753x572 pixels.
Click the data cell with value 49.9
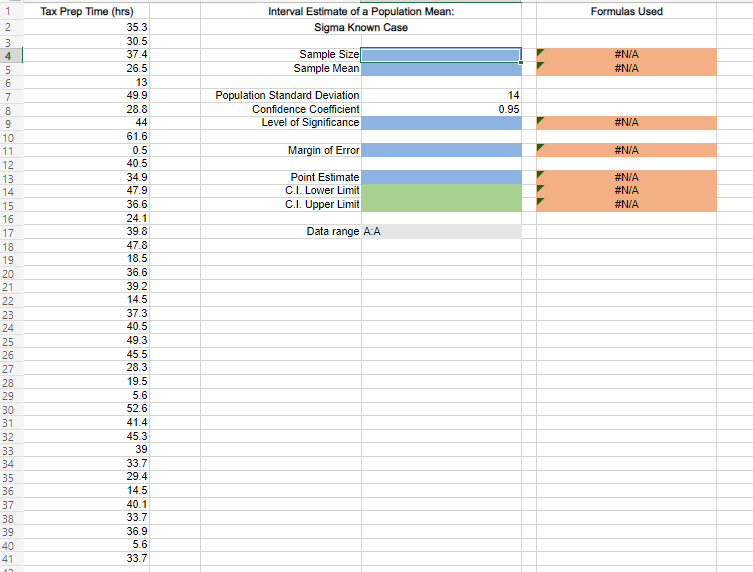[86, 96]
